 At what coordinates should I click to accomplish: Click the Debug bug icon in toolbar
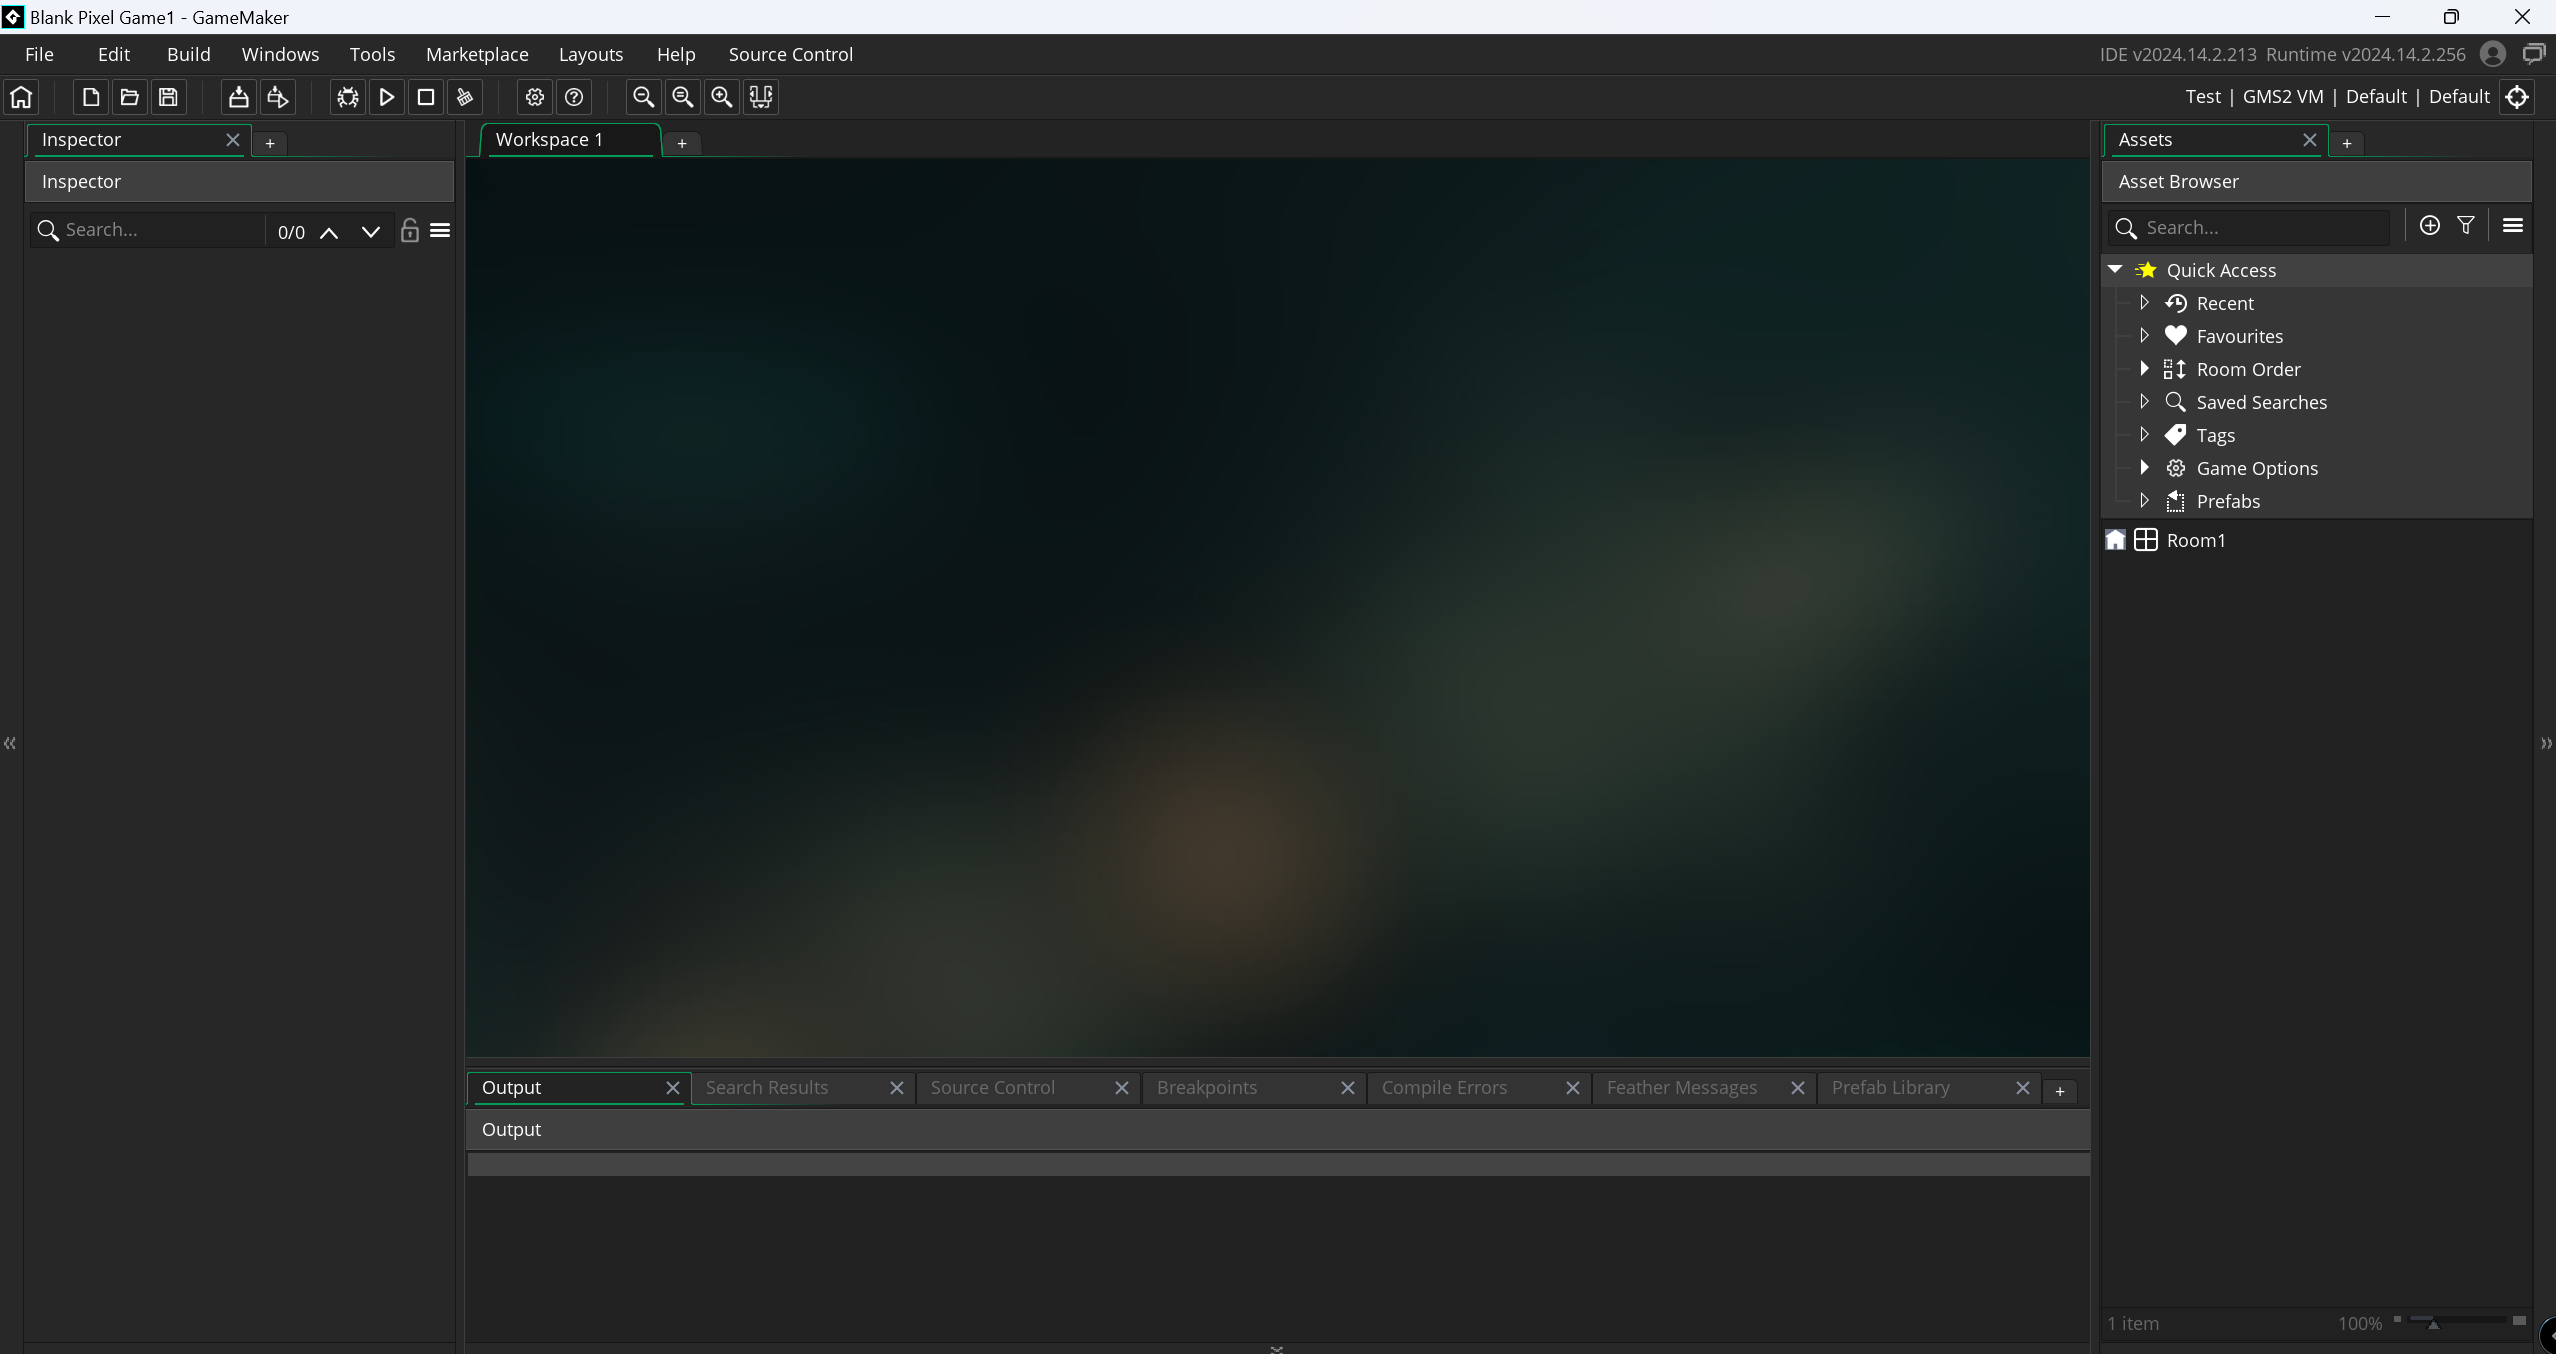tap(347, 97)
